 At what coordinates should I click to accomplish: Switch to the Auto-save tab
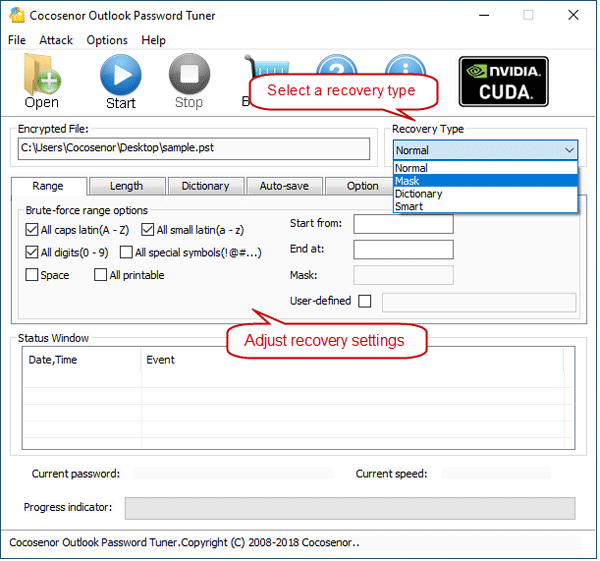click(284, 186)
